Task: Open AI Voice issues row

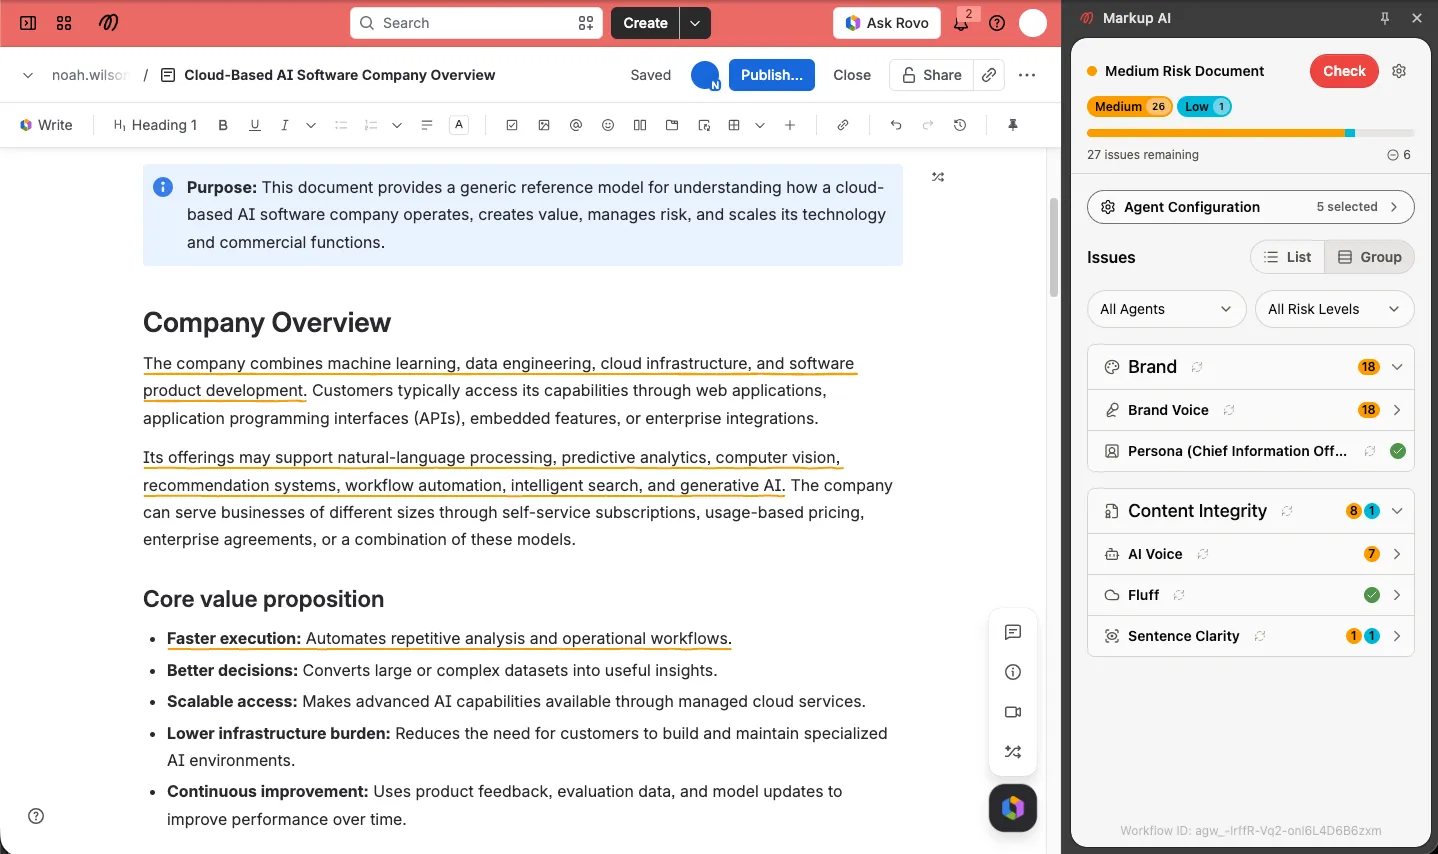Action: (x=1250, y=554)
